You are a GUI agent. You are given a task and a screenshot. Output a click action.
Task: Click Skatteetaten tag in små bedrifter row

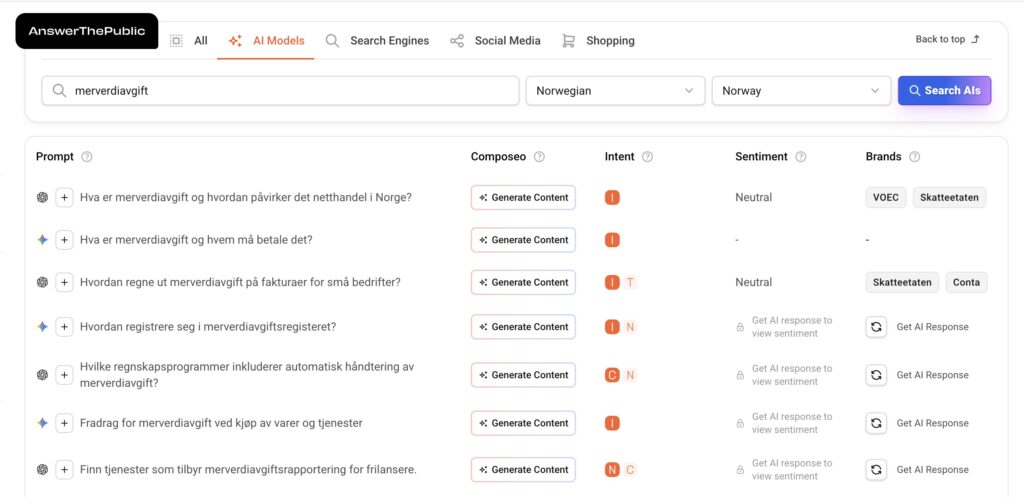pos(903,283)
